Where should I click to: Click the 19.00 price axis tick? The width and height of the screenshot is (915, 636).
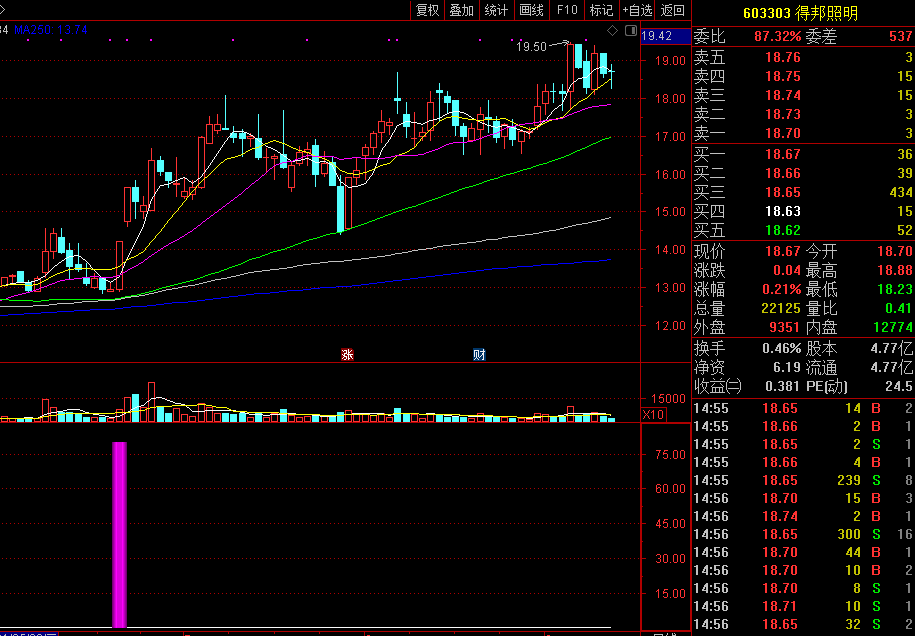click(x=670, y=61)
